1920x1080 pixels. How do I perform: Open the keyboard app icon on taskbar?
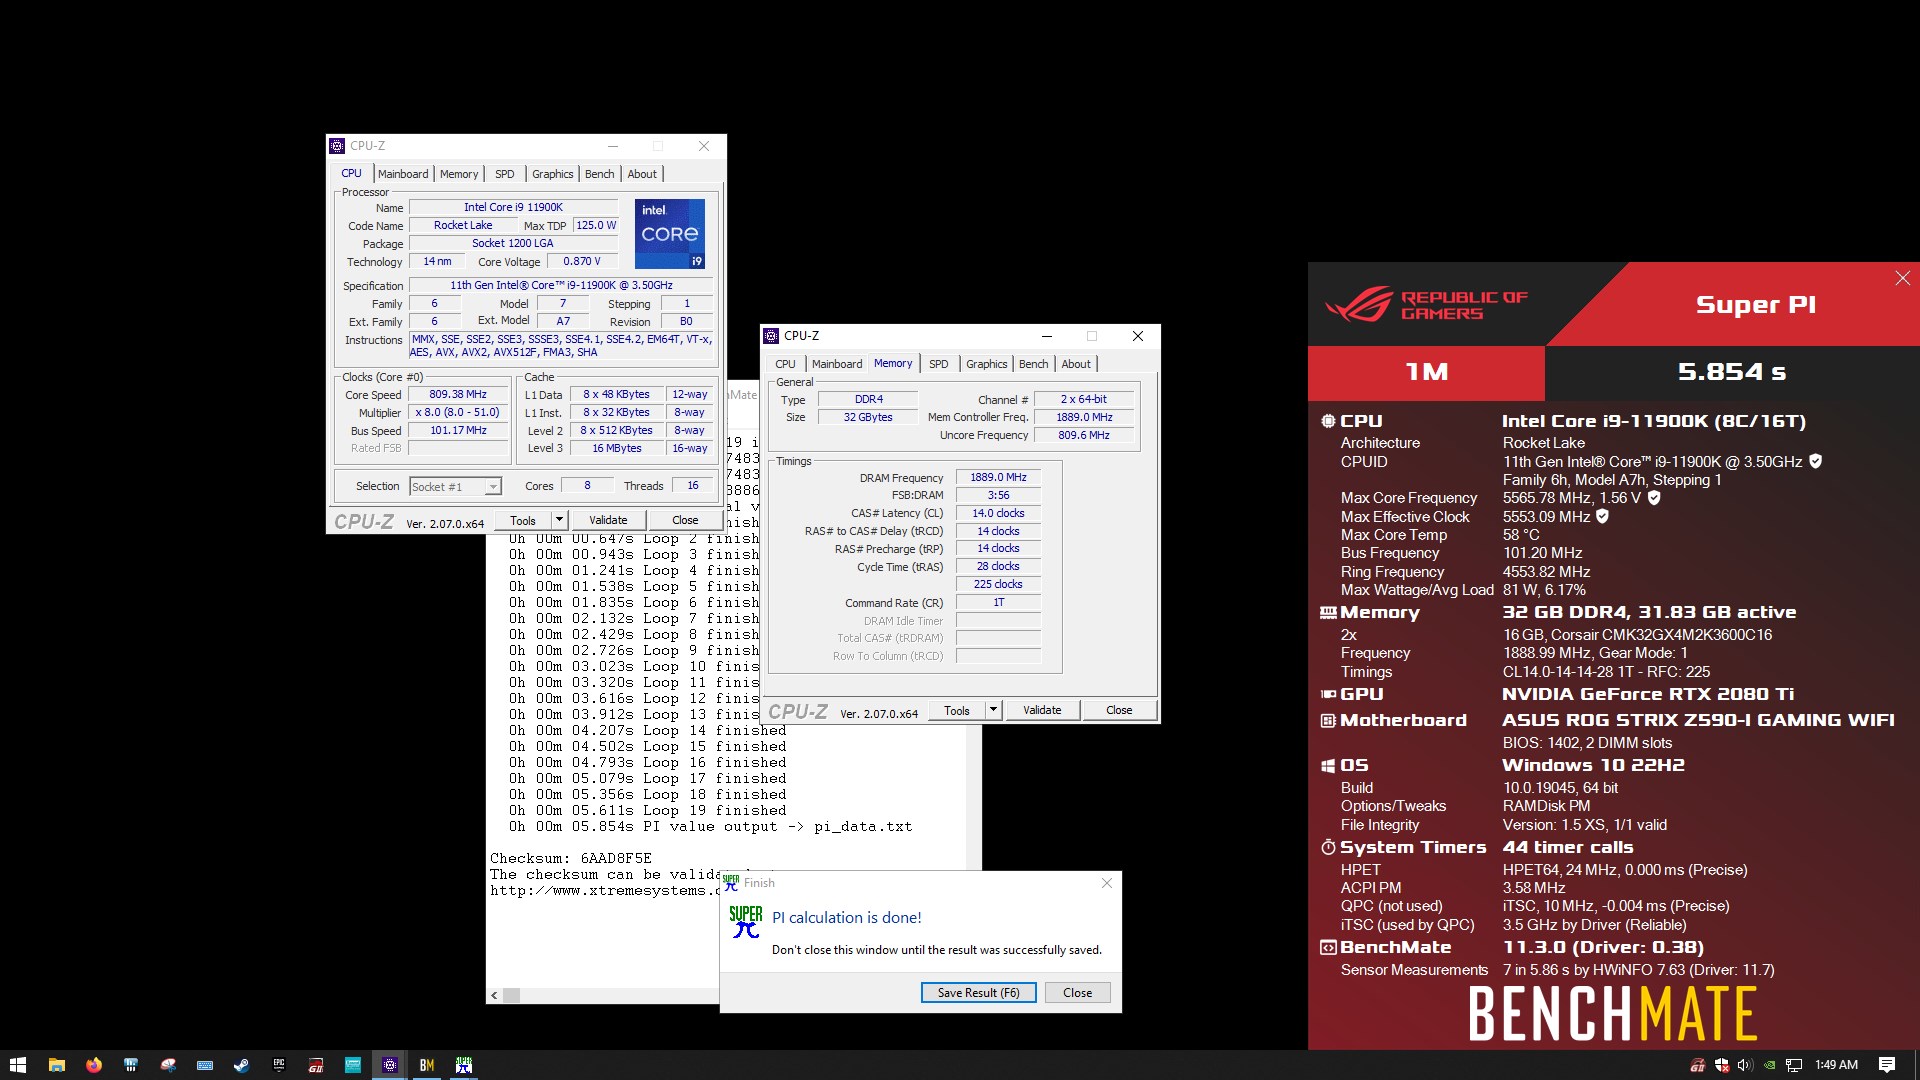tap(204, 1065)
